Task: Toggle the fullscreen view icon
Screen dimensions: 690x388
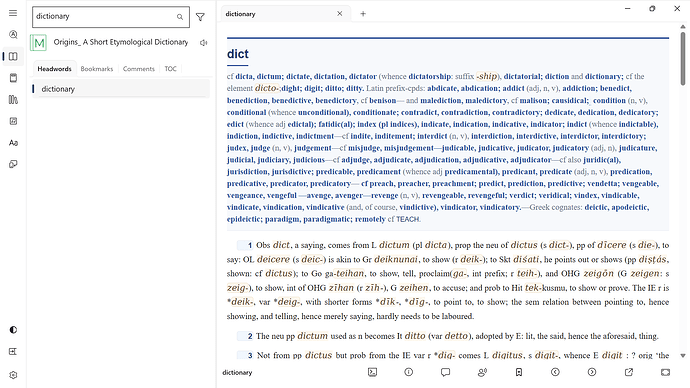Action: (665, 372)
